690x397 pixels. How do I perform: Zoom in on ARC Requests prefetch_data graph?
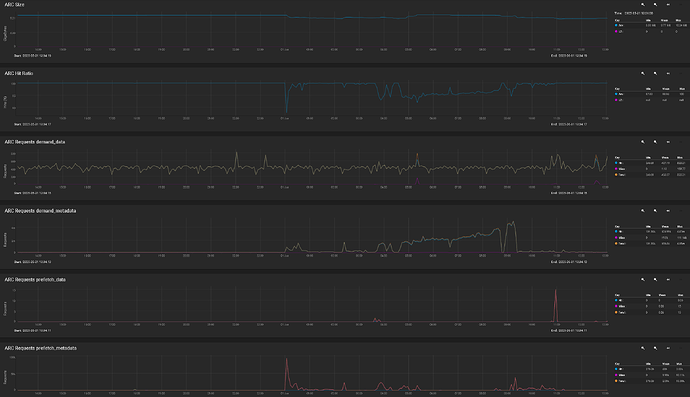click(643, 279)
